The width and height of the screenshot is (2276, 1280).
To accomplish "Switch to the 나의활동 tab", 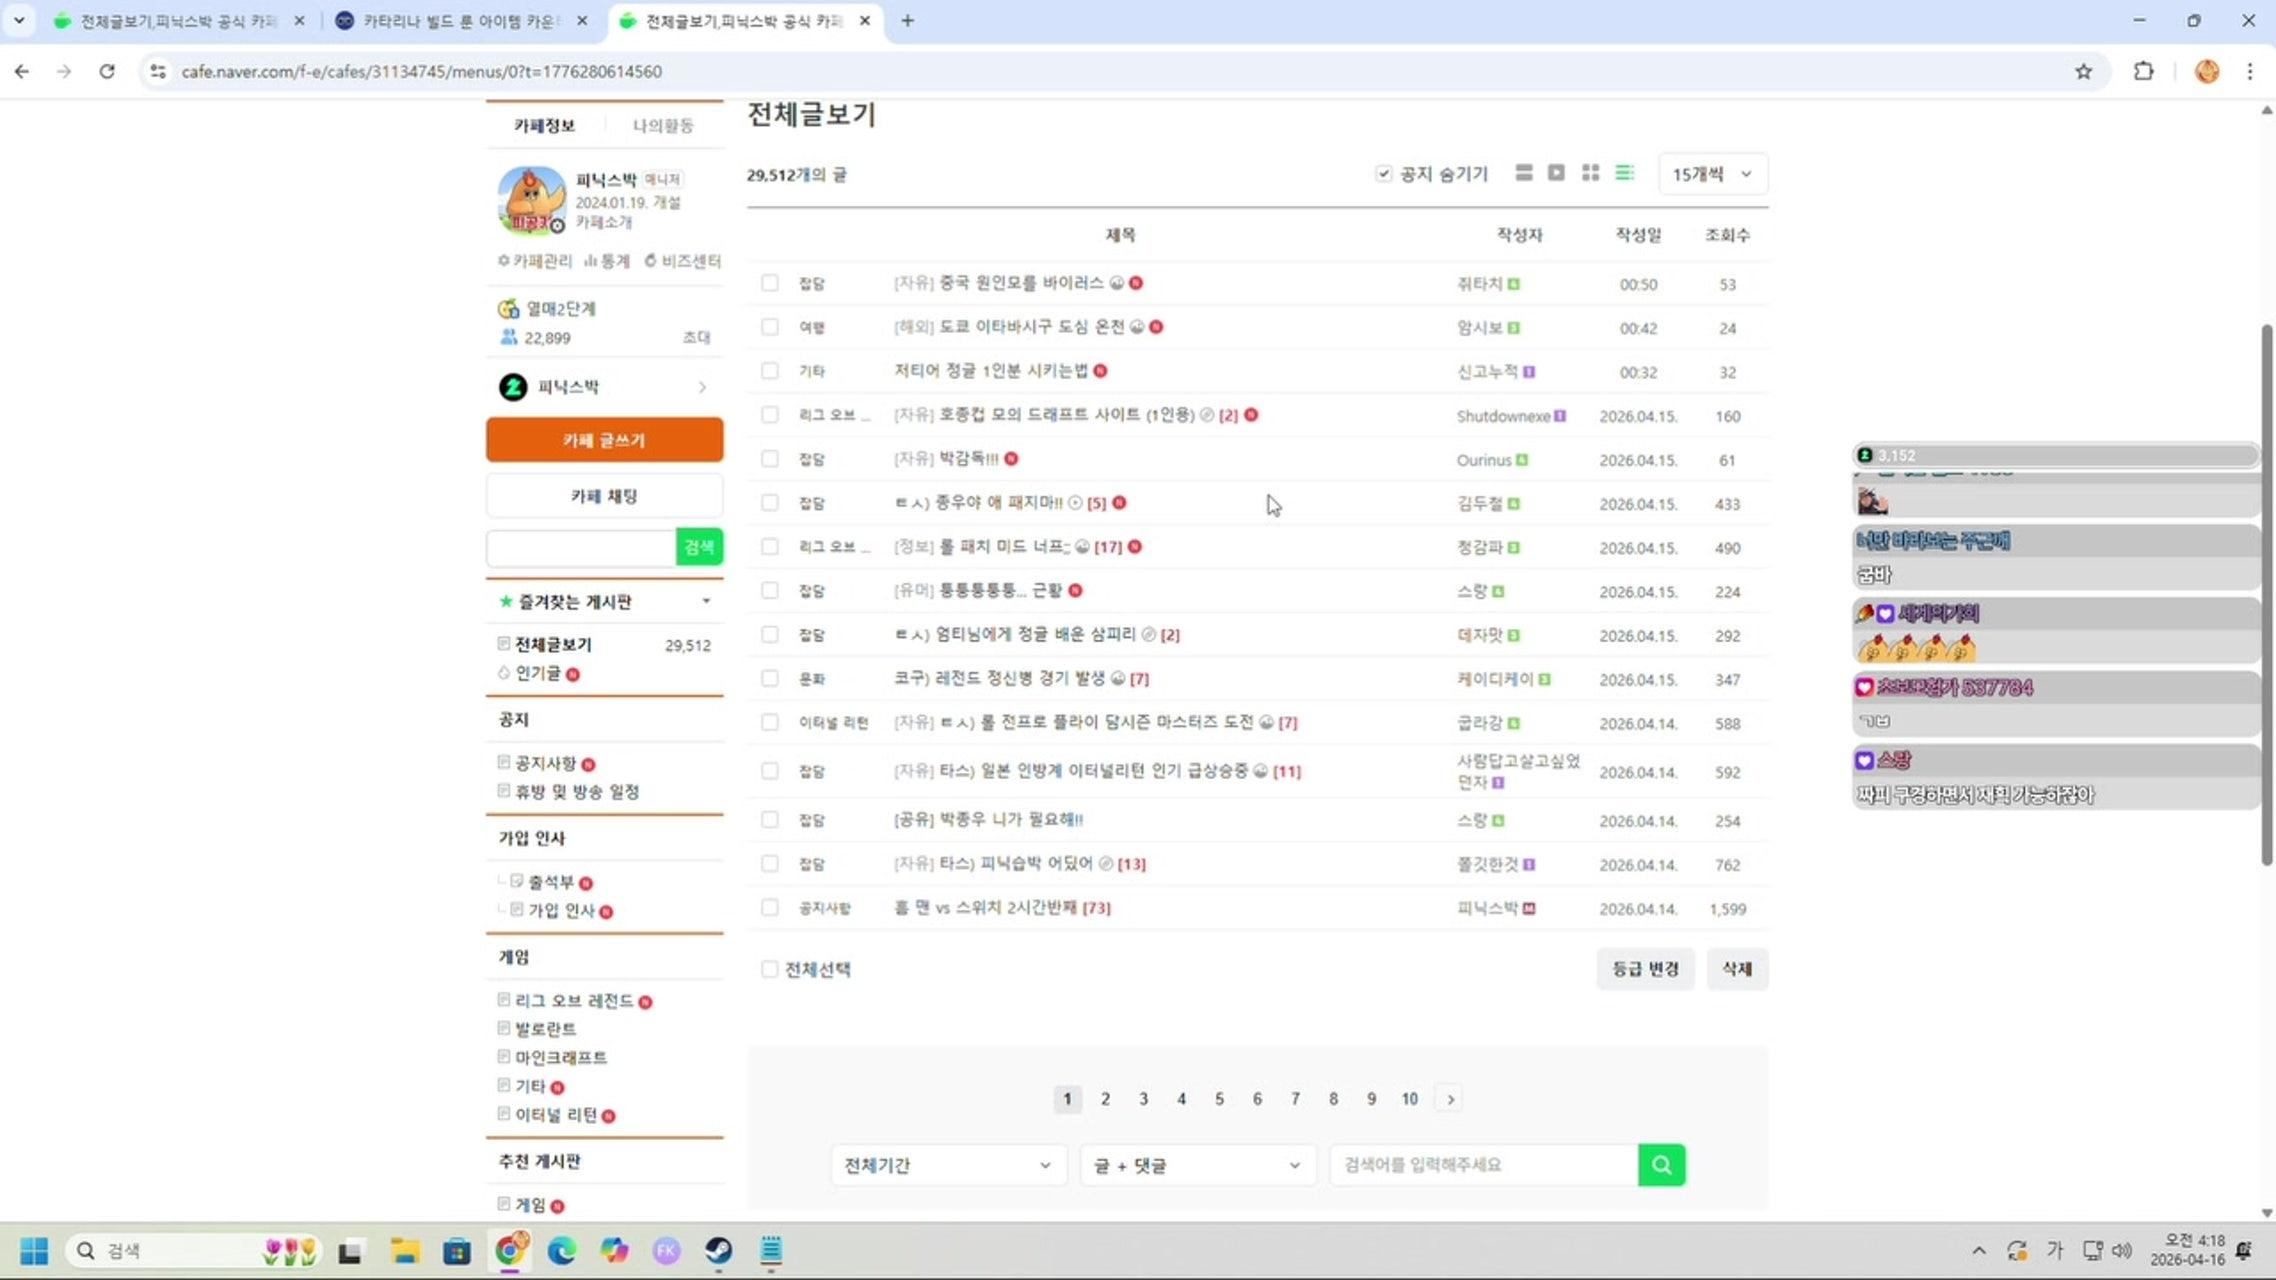I will click(x=662, y=124).
